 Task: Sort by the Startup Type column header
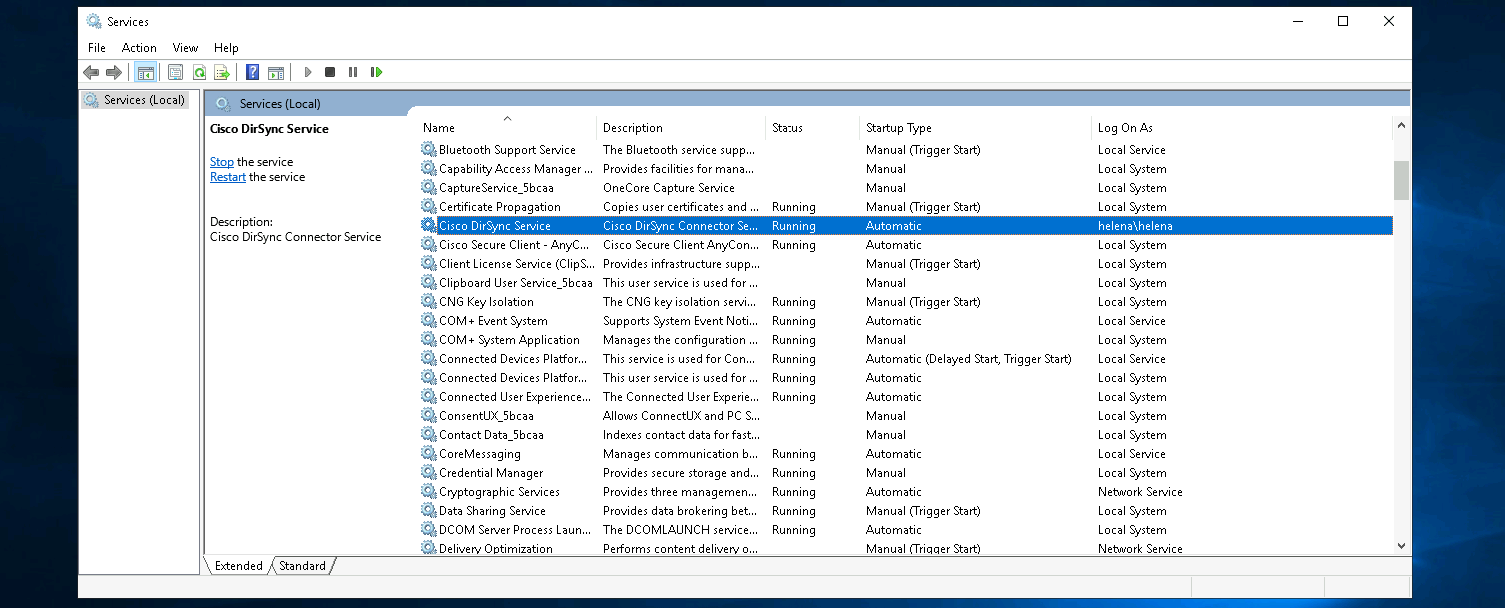898,128
